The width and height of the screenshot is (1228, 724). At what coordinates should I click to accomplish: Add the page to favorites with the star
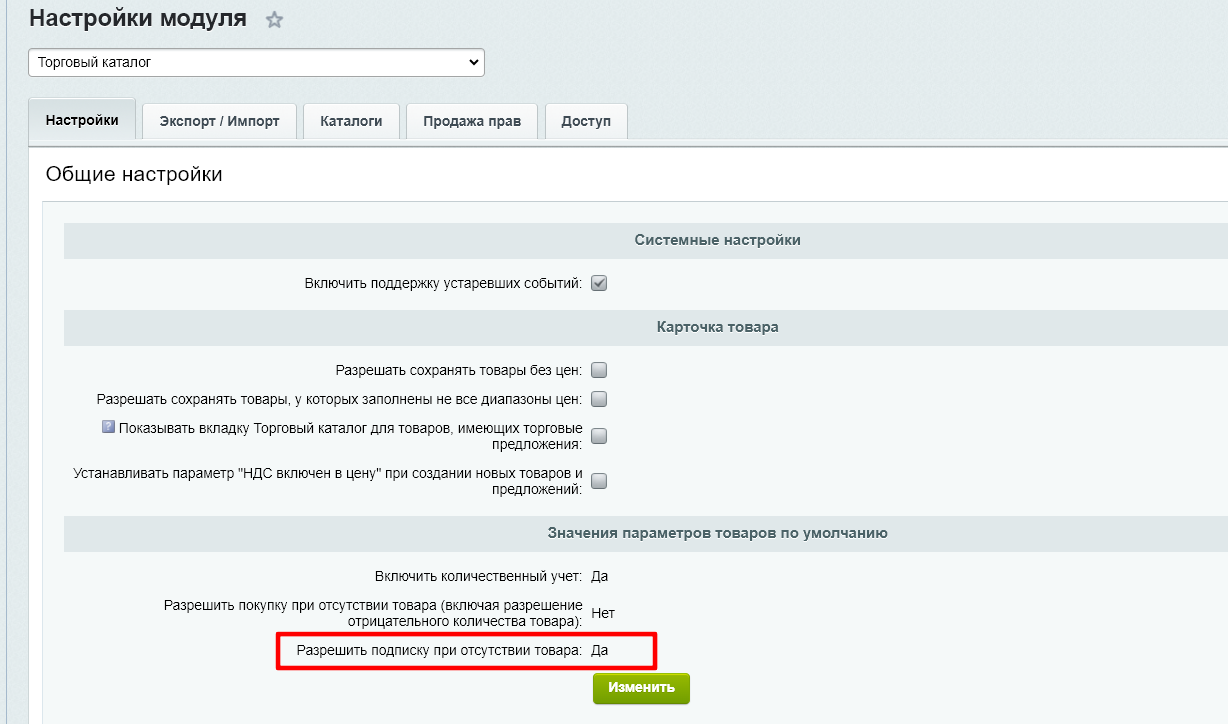[x=274, y=20]
